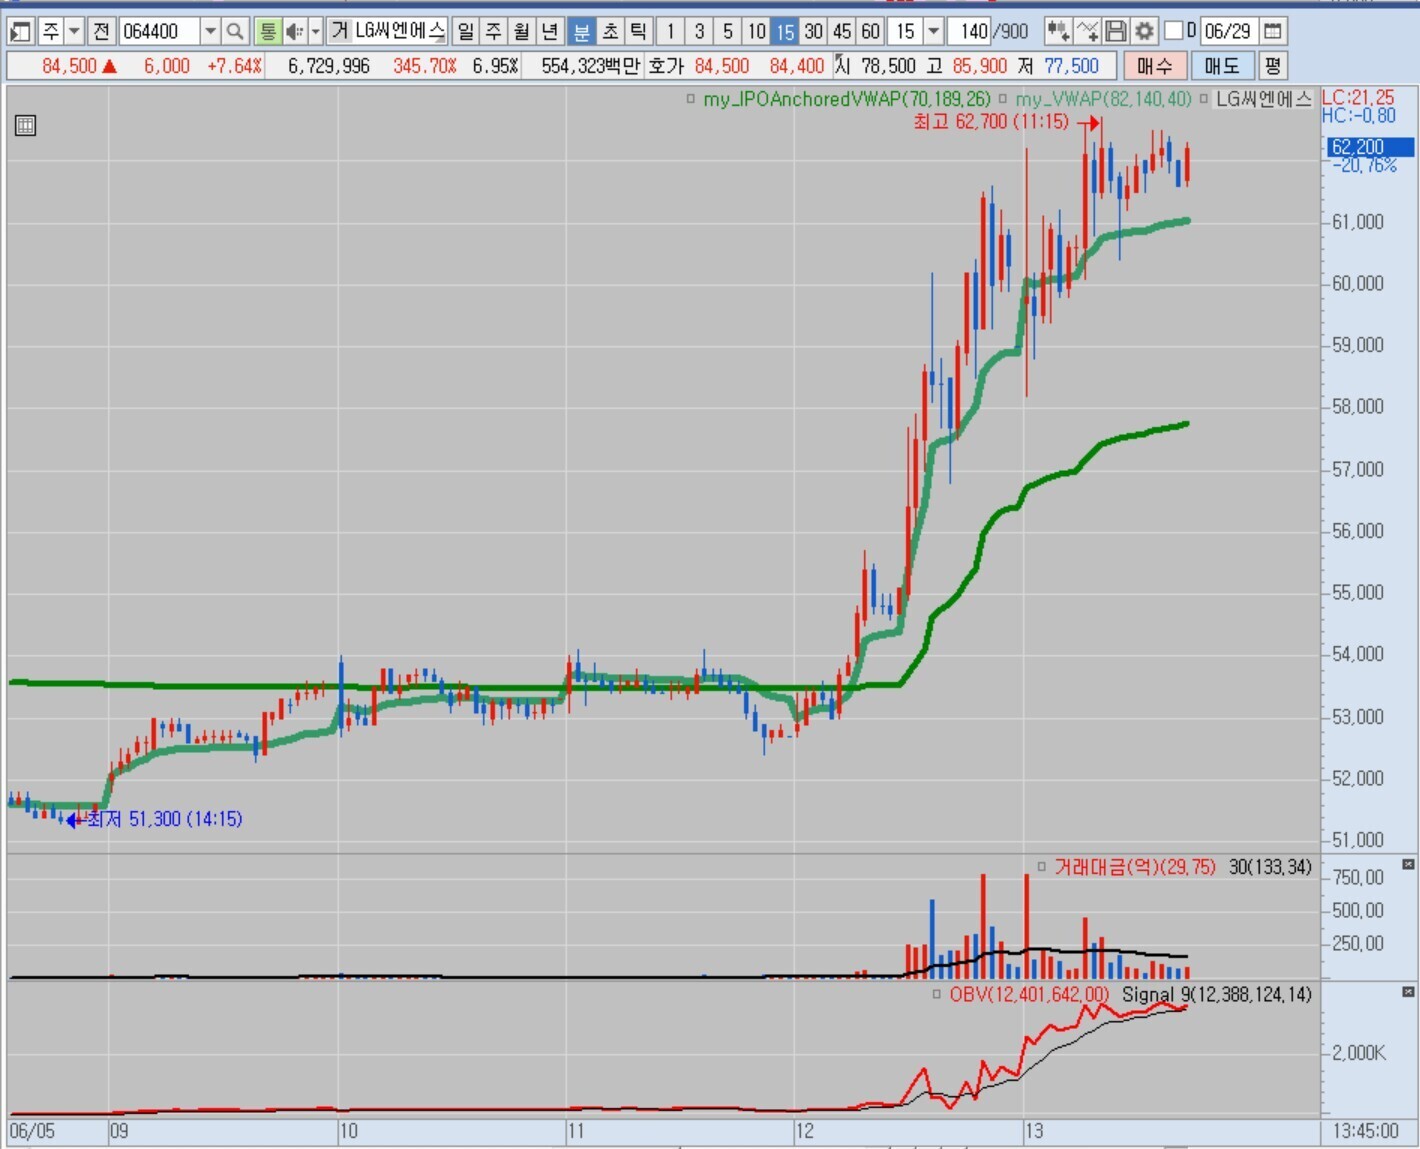Click the data grid icon on chart
Screen dimensions: 1420x1149
[25, 125]
